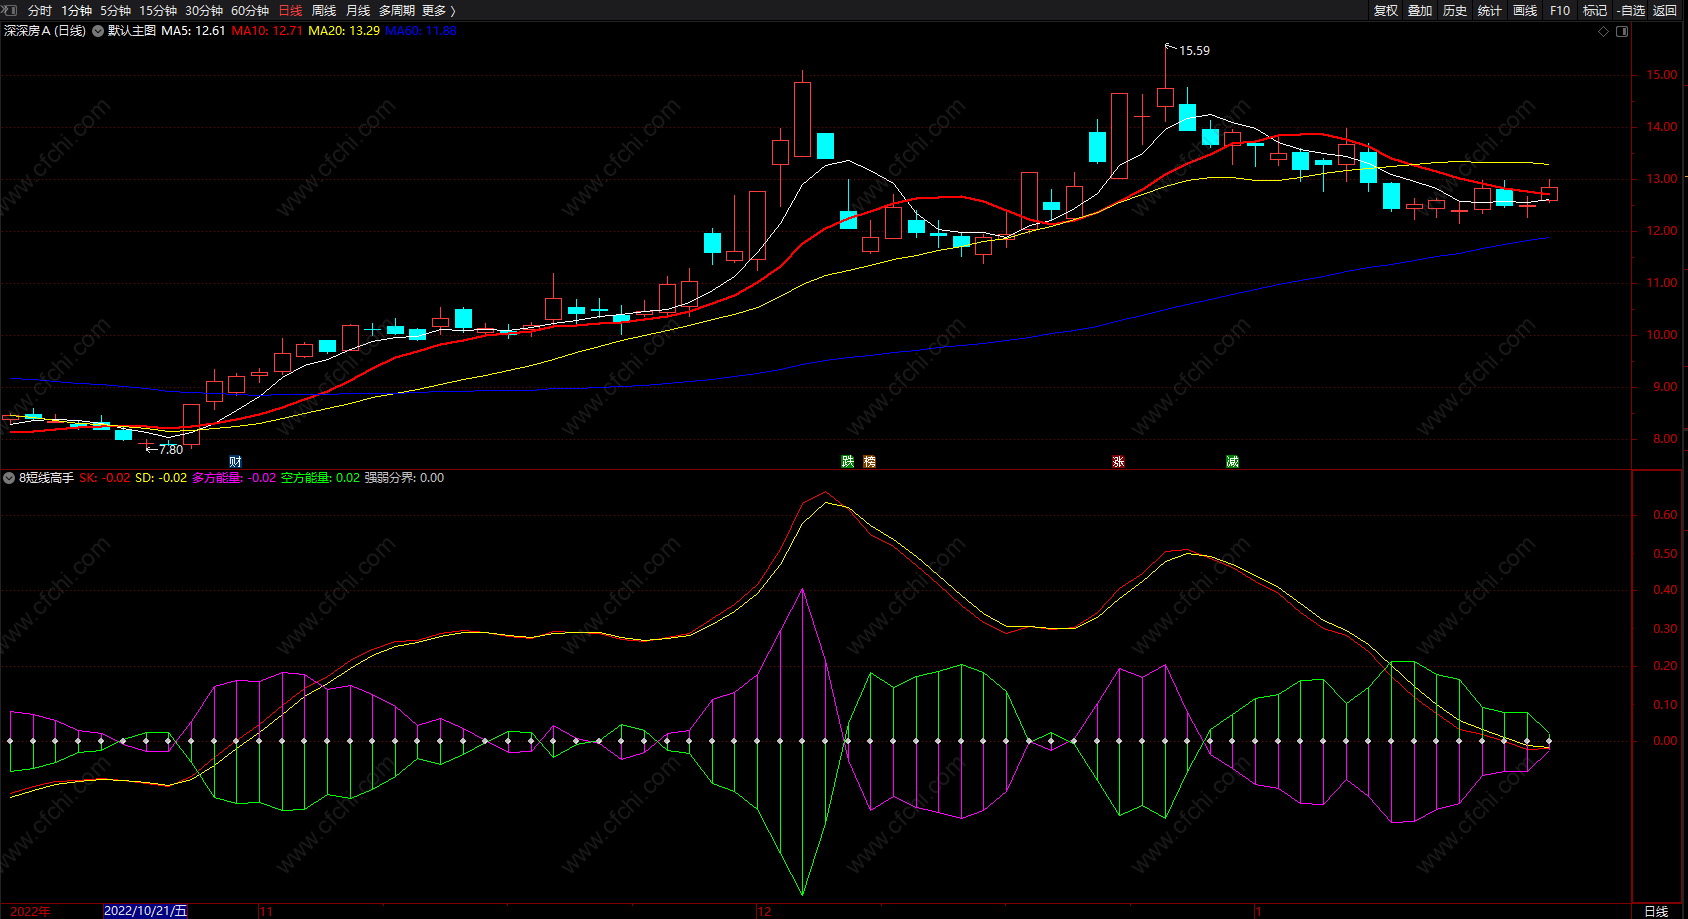Click the 返回 back button

1665,10
